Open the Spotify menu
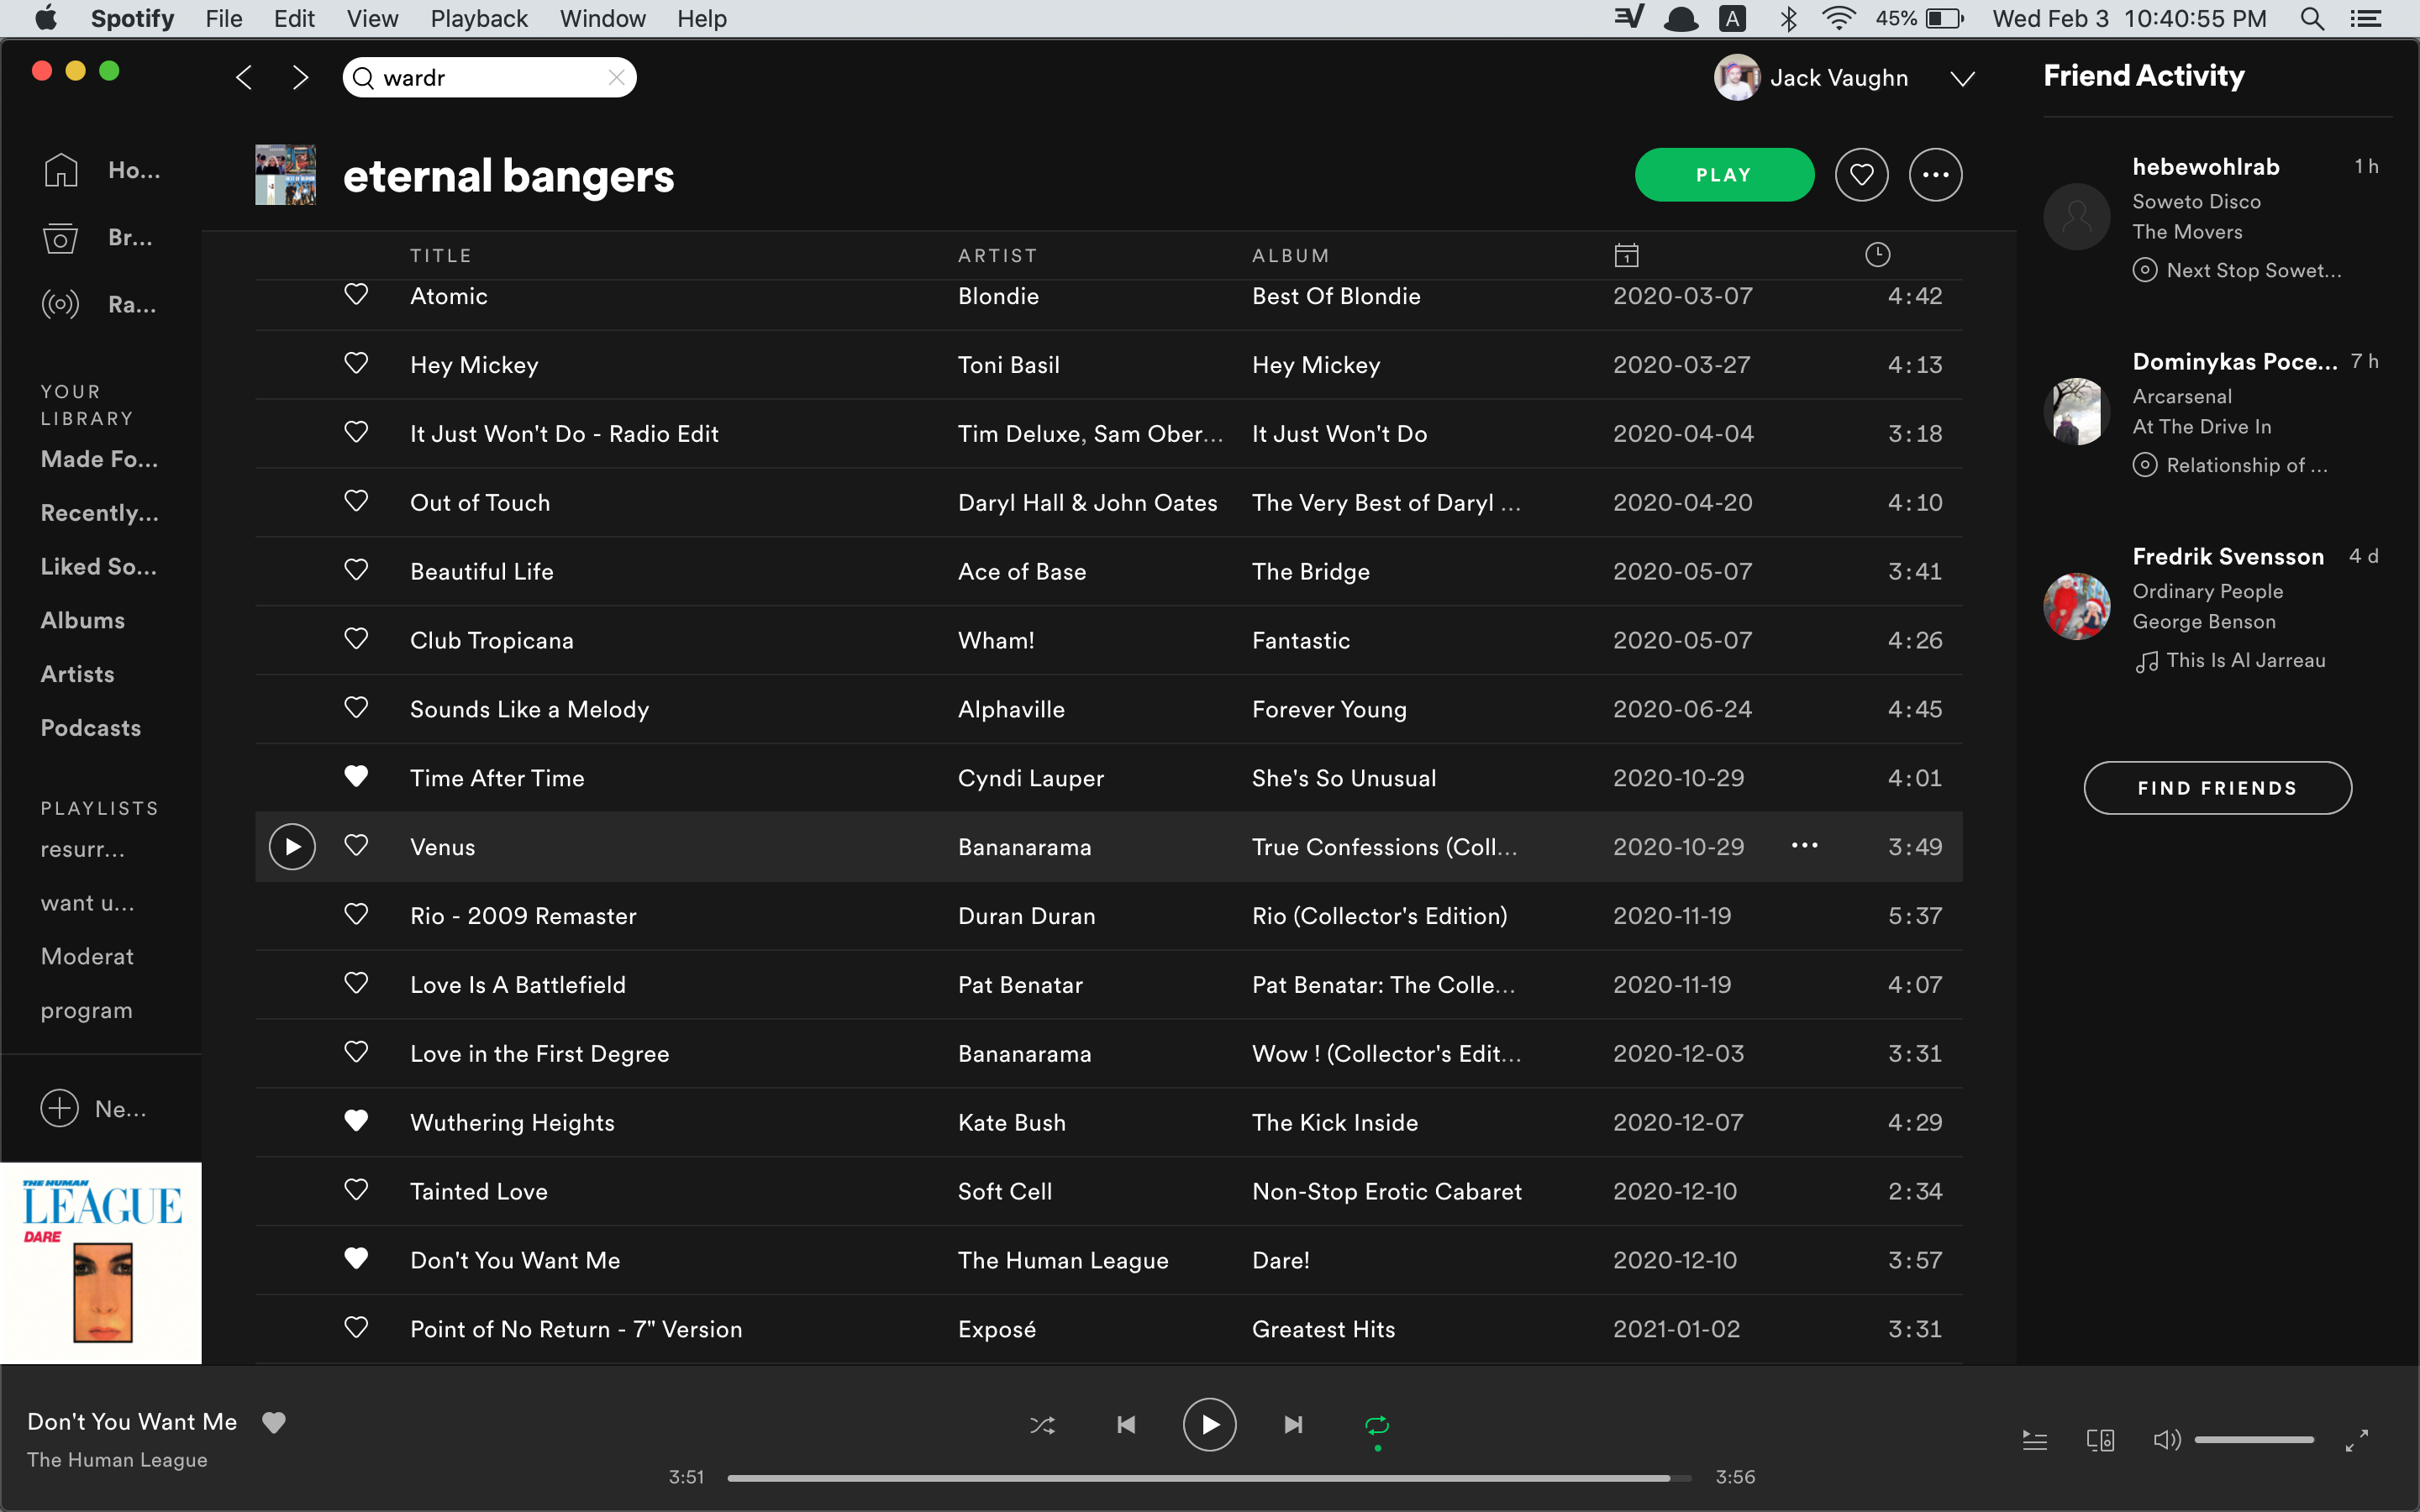Viewport: 2420px width, 1512px height. point(132,19)
